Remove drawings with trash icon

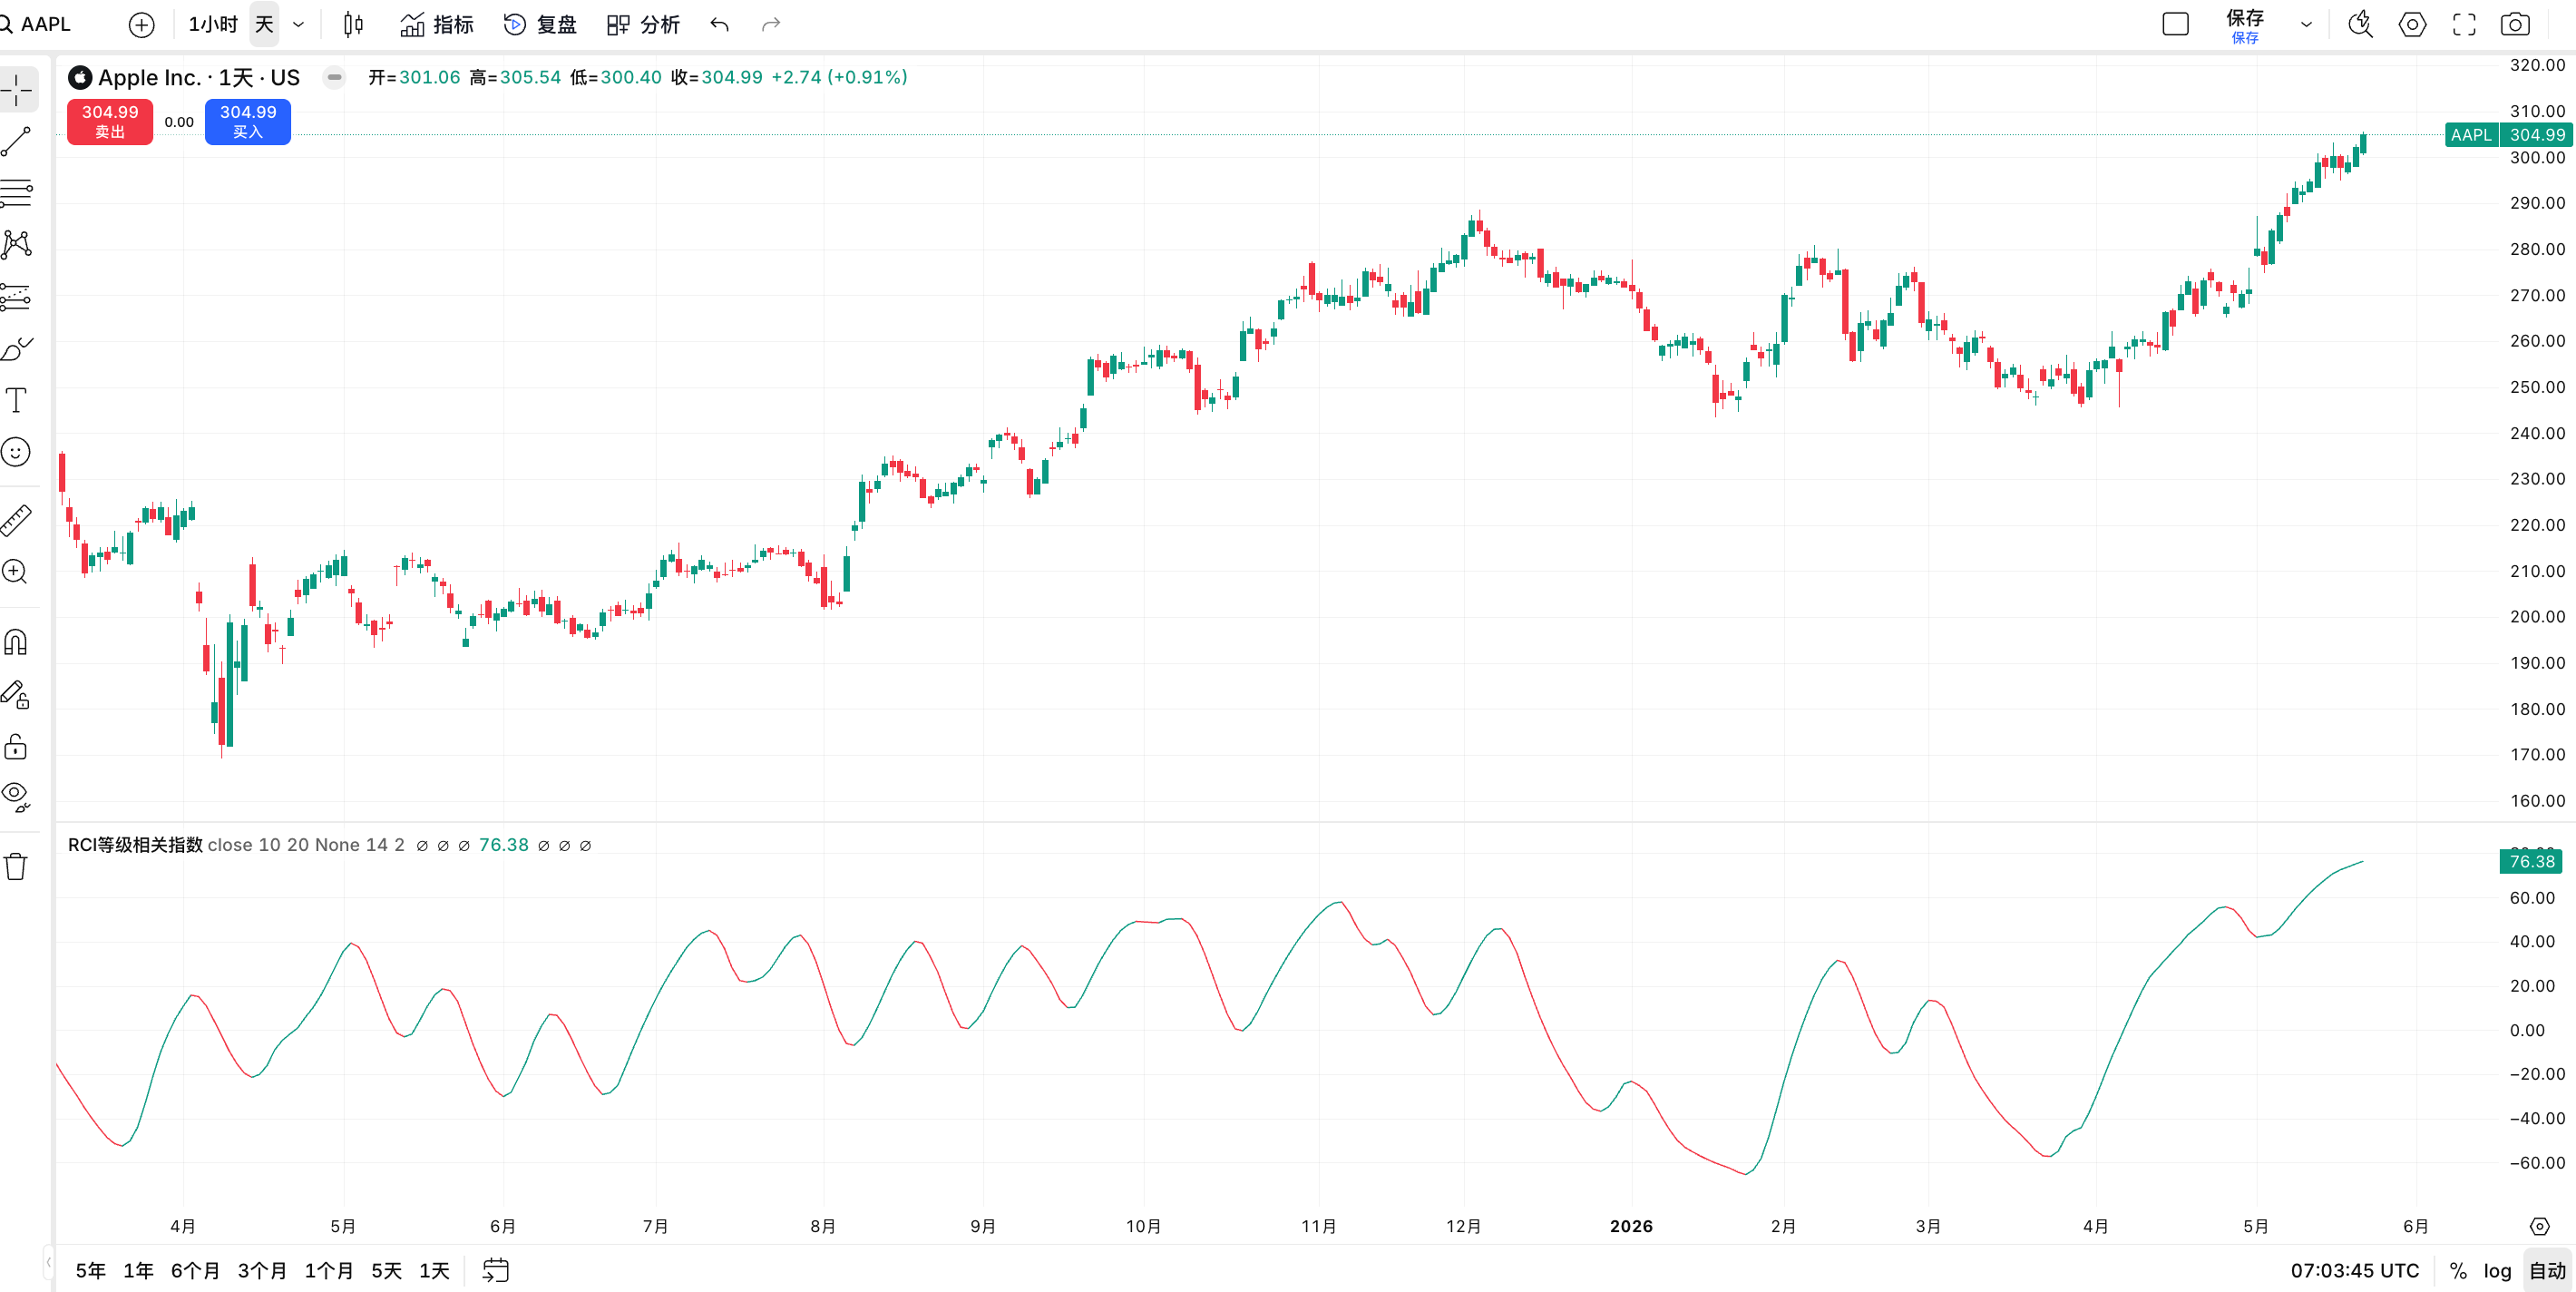(16, 866)
